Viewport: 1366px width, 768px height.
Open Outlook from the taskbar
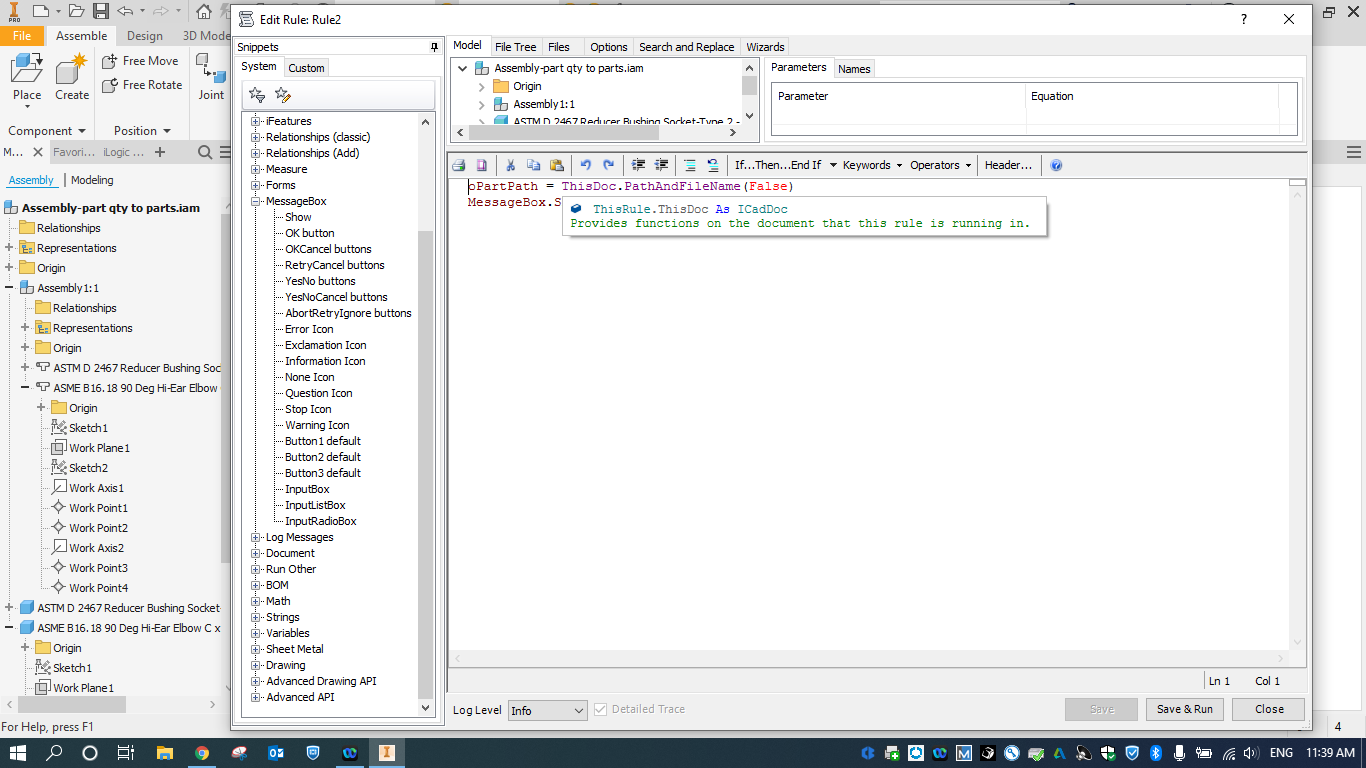click(x=276, y=753)
